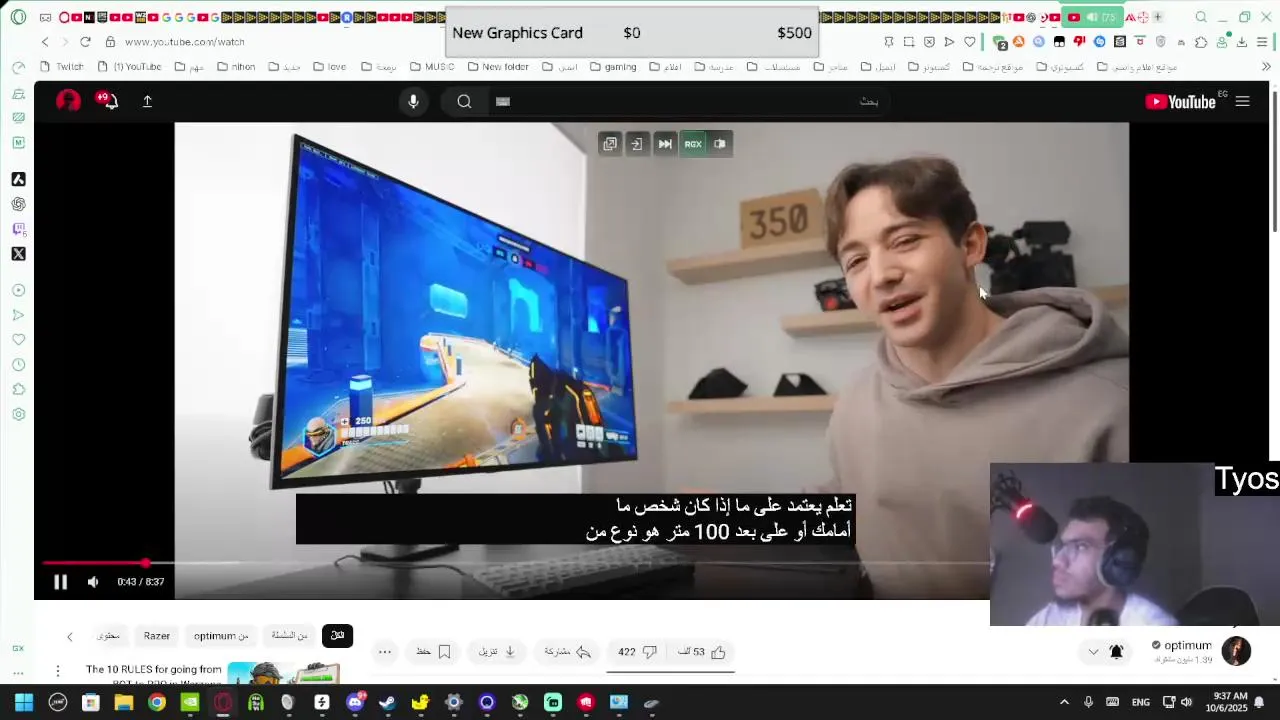Click the suggested video thumbnail at bottom
The width and height of the screenshot is (1280, 720).
pyautogui.click(x=283, y=673)
